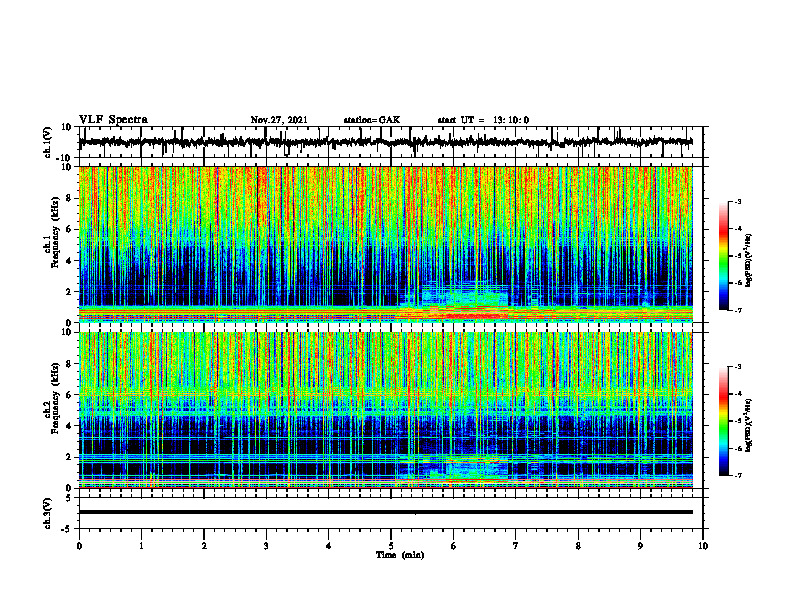Click the ch.1 colorbar log(PSD) label

coord(749,260)
